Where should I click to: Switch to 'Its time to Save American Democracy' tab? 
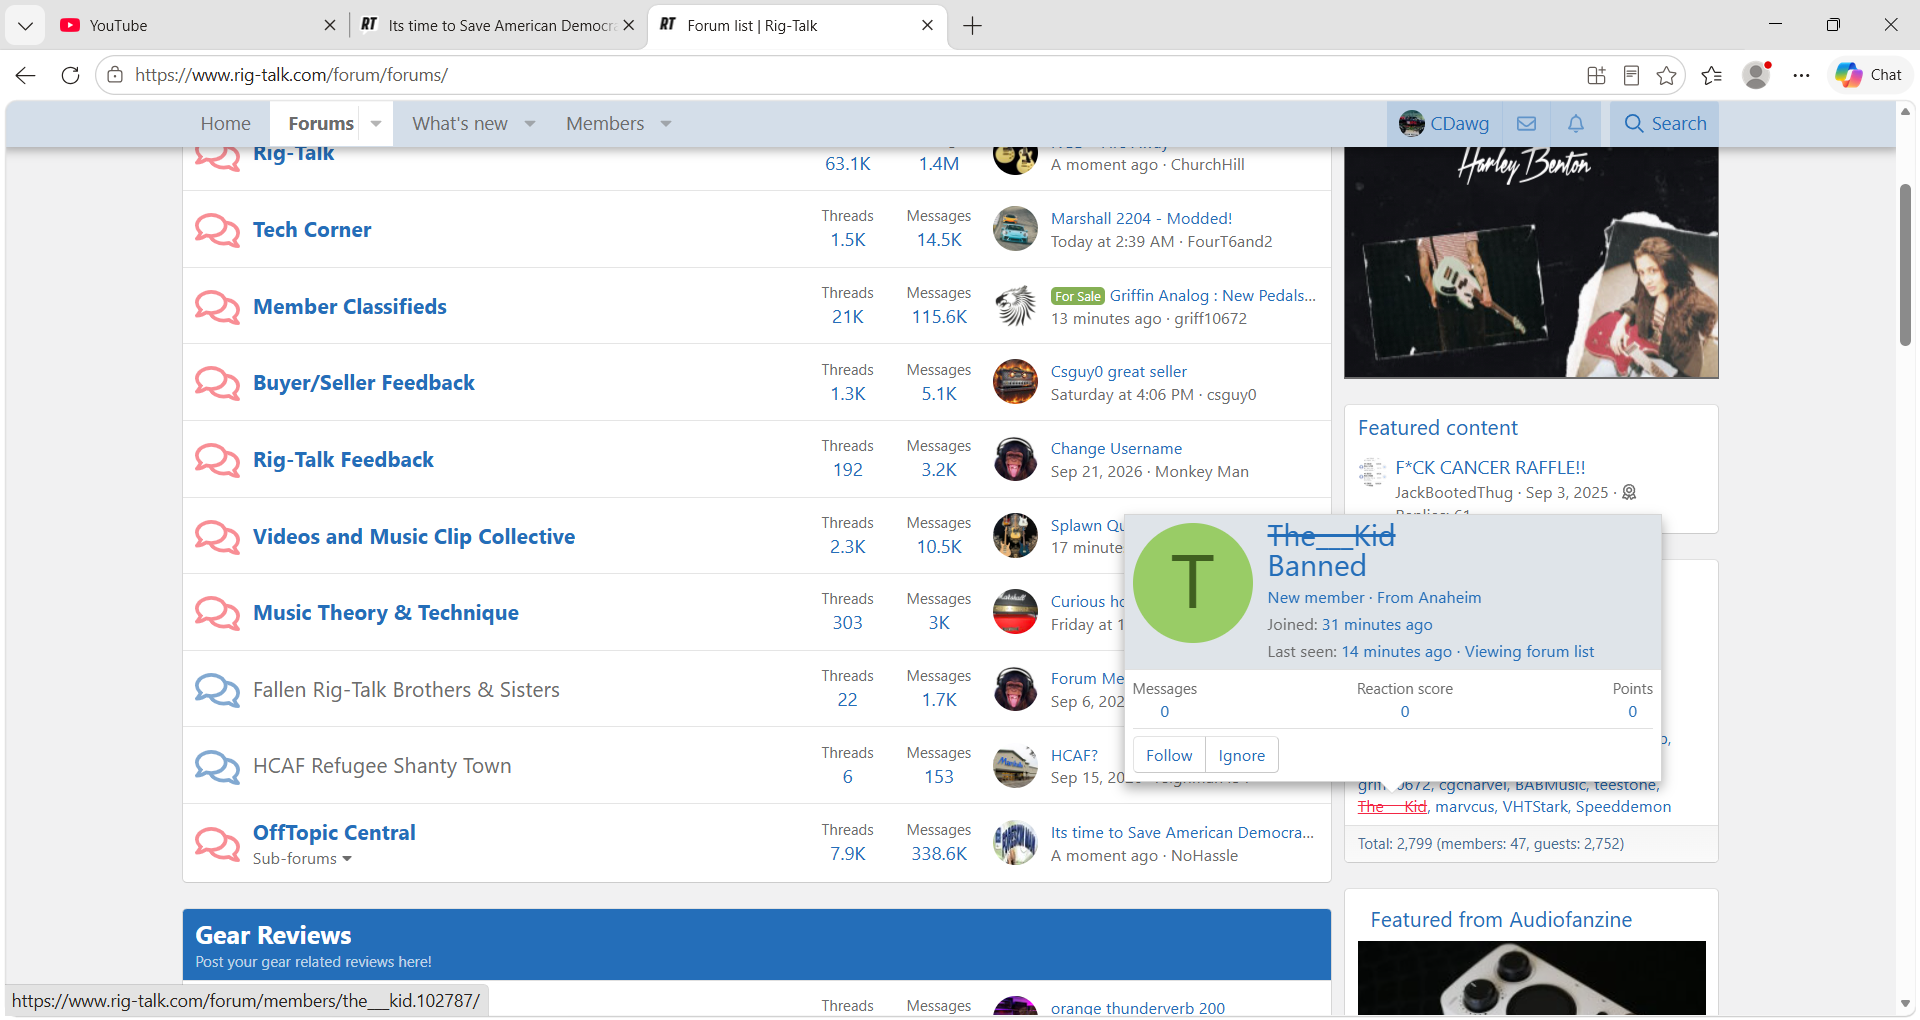pyautogui.click(x=497, y=25)
